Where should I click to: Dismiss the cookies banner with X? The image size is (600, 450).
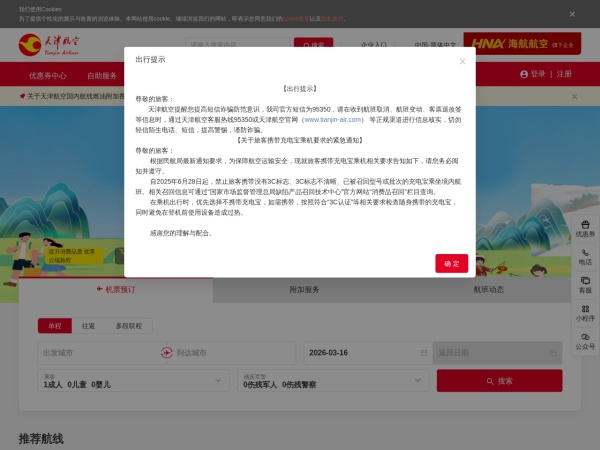pos(572,14)
